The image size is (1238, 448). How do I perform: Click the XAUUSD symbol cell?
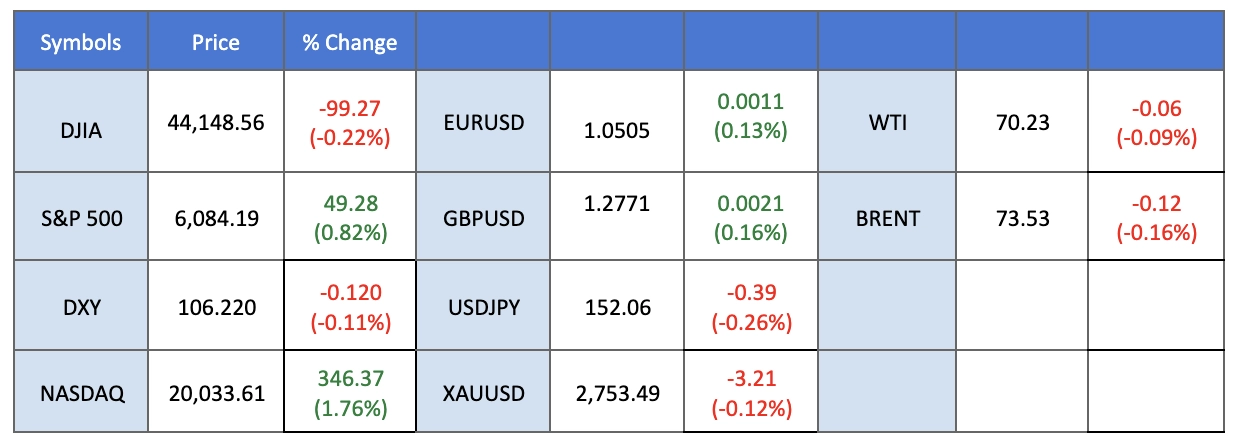483,394
